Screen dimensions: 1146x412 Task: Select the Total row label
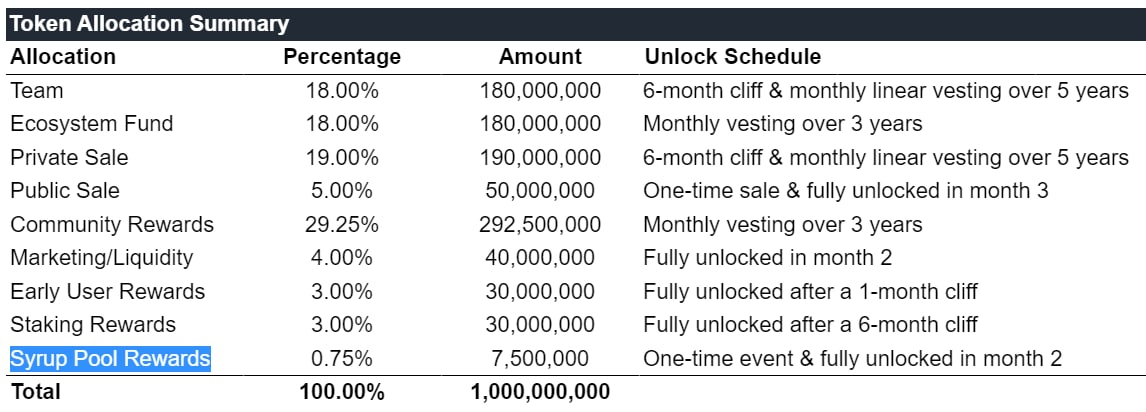coord(36,392)
